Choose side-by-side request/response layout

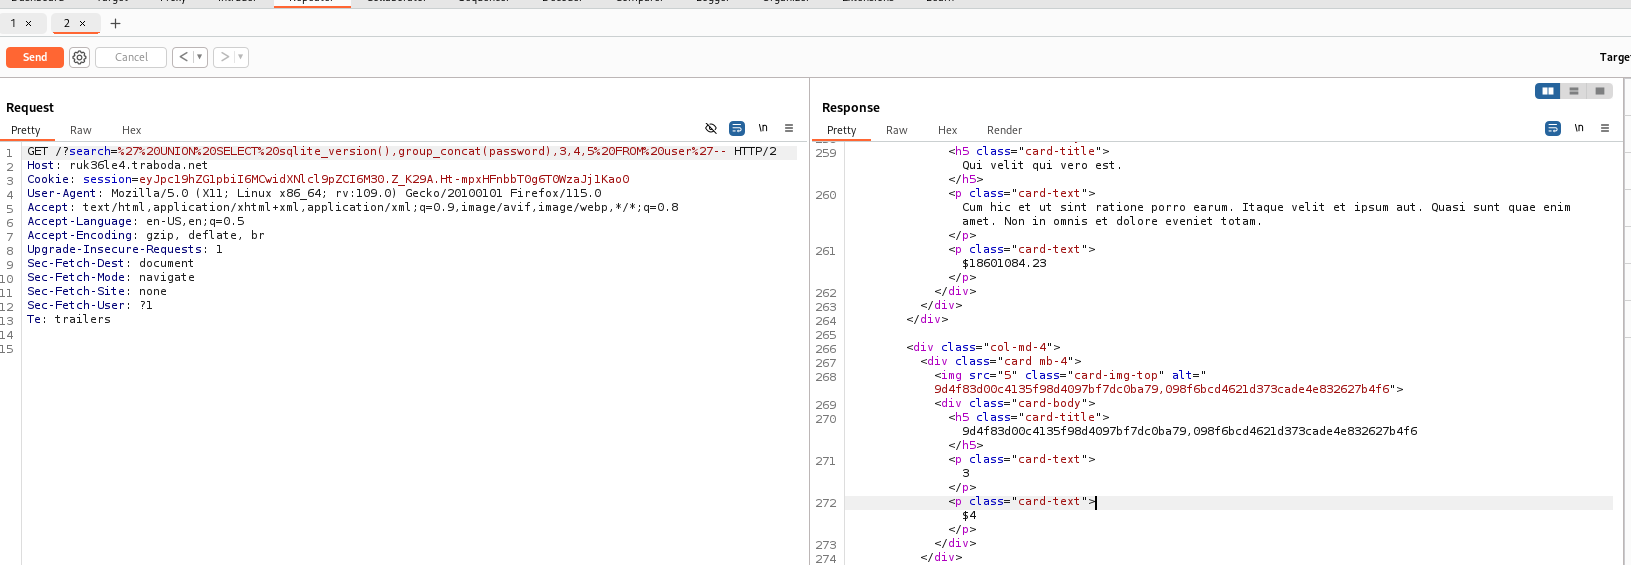coord(1548,91)
